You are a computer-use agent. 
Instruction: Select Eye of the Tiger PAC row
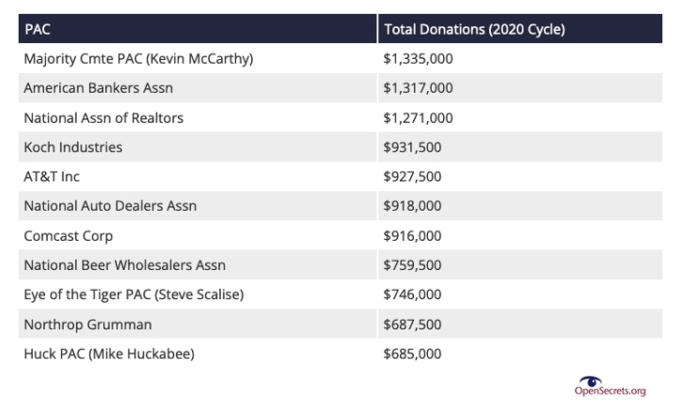tap(340, 295)
